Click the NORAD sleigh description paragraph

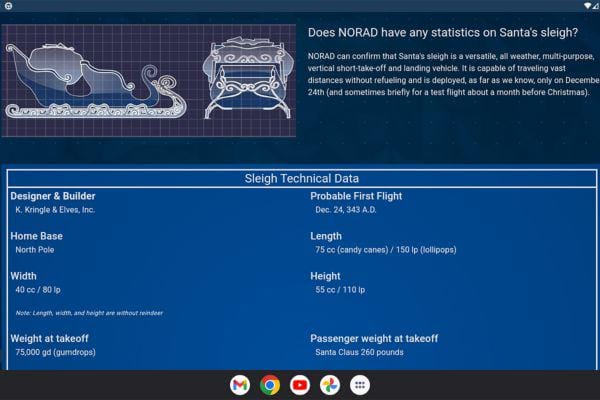(453, 74)
